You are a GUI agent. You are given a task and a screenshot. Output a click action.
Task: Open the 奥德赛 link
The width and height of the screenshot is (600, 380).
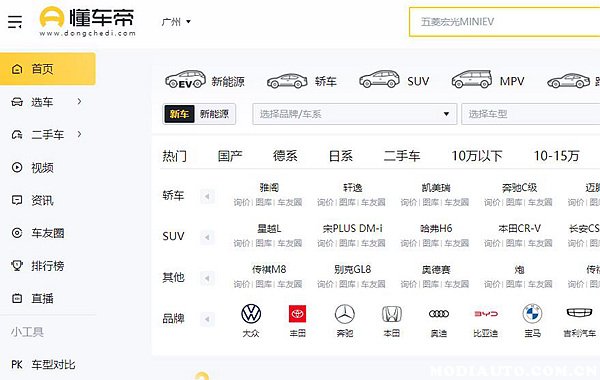coord(436,269)
